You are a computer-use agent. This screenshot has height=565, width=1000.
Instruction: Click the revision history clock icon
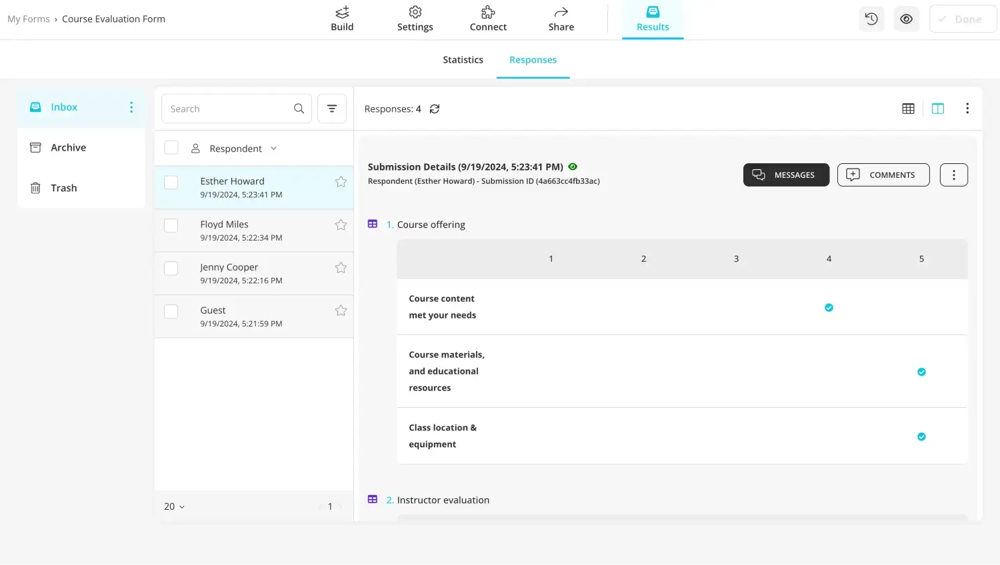click(871, 19)
